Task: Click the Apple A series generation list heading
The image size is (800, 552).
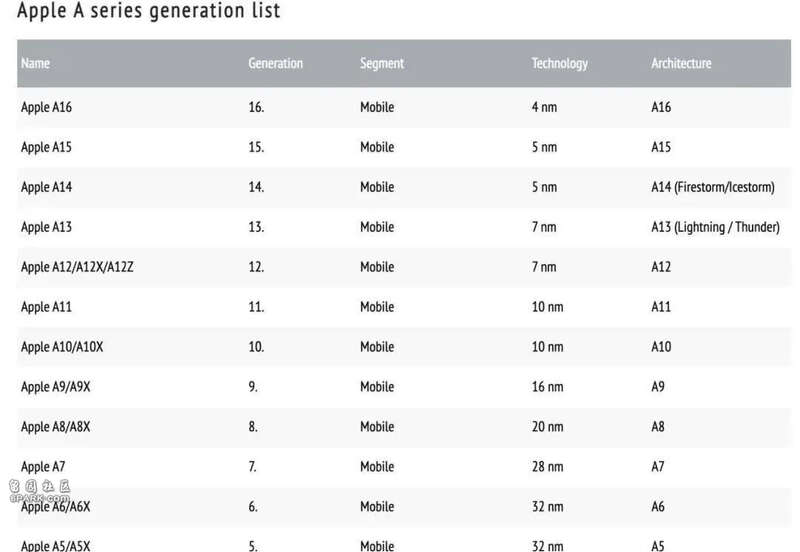Action: click(148, 10)
